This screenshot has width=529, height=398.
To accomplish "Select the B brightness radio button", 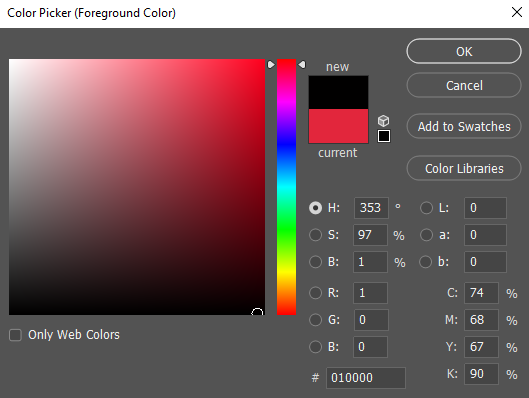I will (x=315, y=262).
